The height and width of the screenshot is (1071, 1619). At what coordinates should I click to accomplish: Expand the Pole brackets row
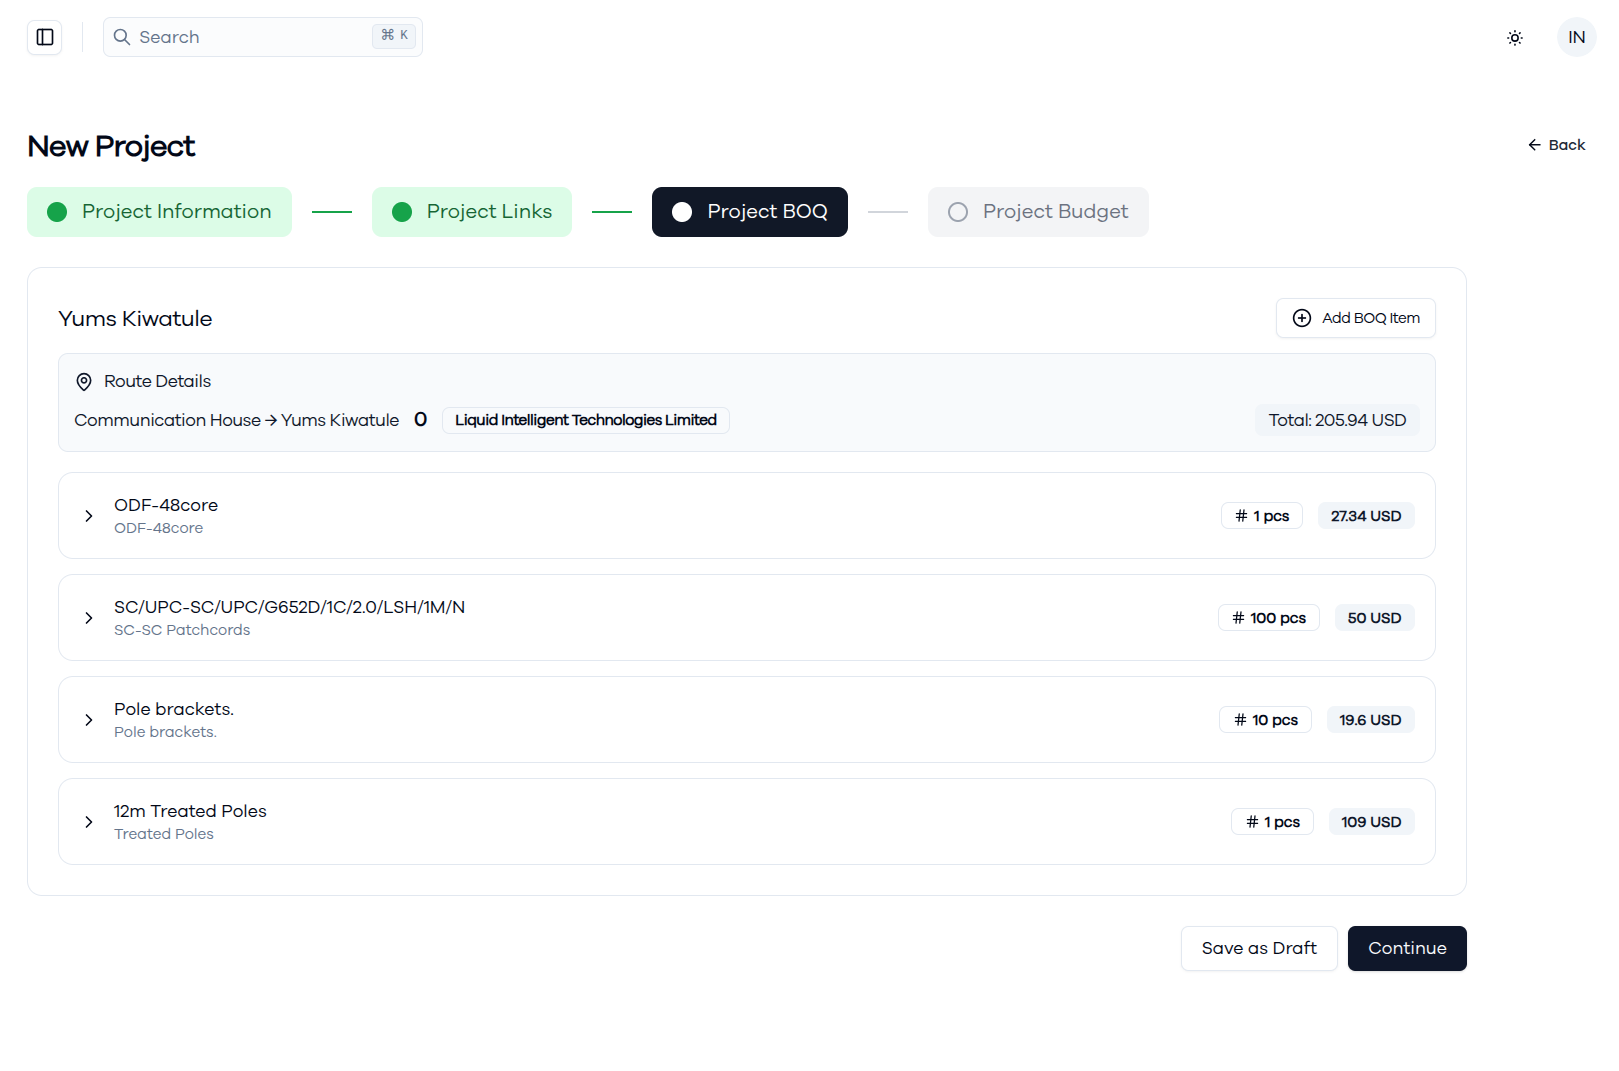click(x=747, y=720)
